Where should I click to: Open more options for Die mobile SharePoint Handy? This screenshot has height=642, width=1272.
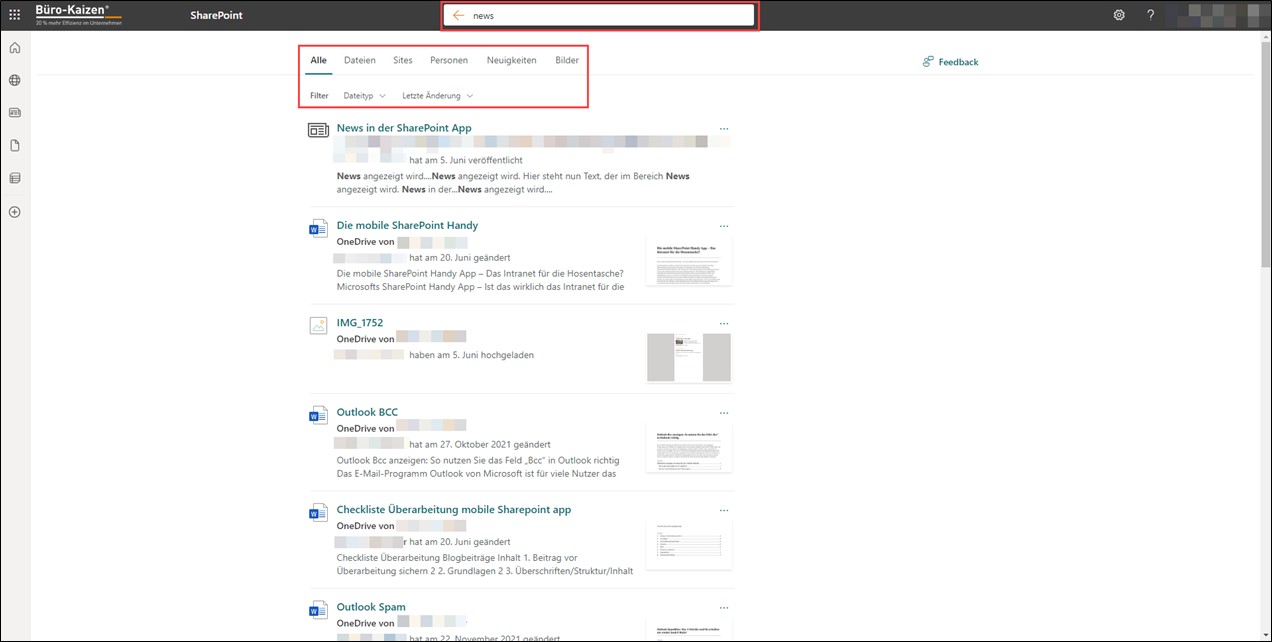[x=724, y=226]
